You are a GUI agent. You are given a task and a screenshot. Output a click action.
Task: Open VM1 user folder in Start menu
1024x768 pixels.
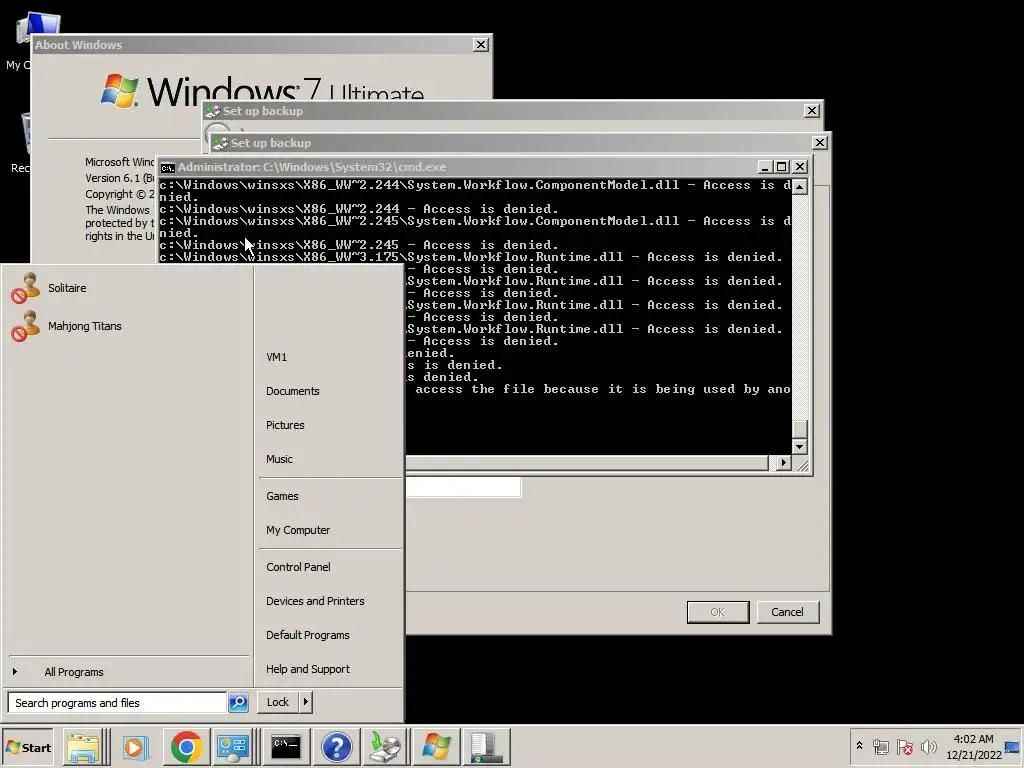click(x=329, y=357)
